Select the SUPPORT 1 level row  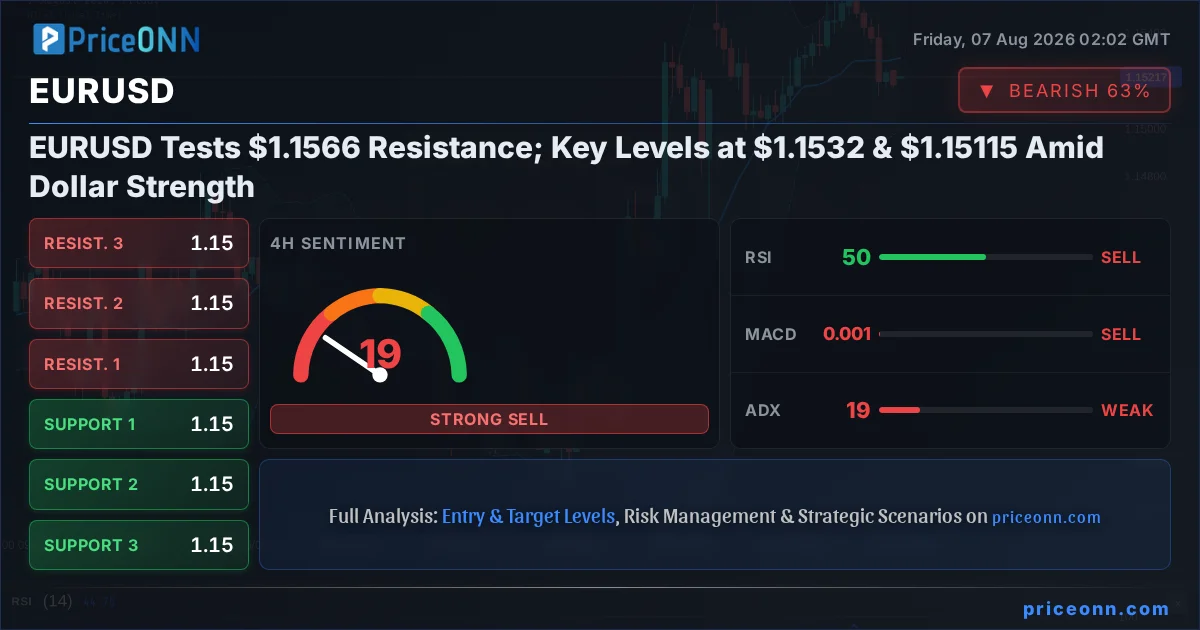139,424
